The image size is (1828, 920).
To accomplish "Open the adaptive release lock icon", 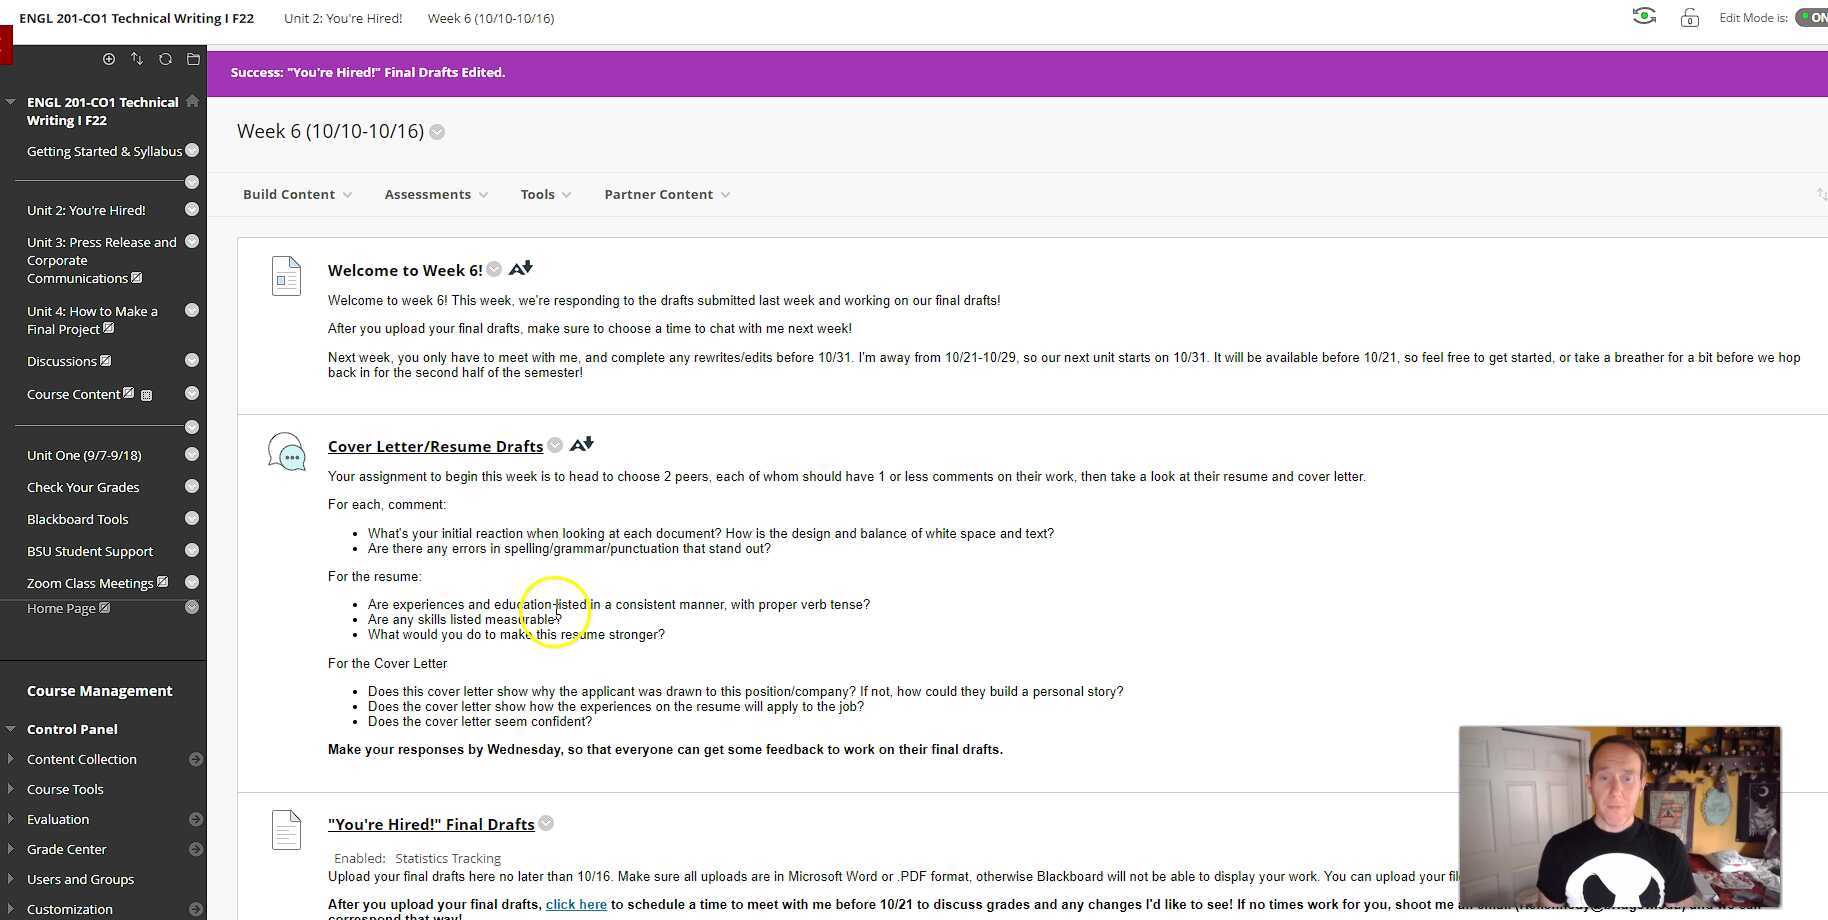I will tap(1689, 17).
